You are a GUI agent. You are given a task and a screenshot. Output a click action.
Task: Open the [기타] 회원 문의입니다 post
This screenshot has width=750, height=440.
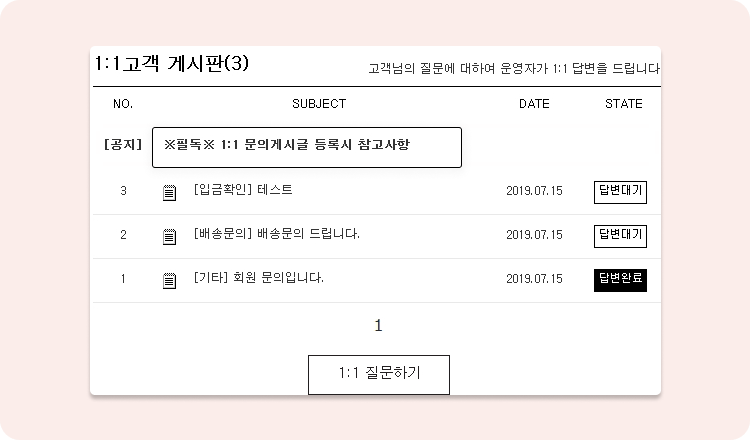pyautogui.click(x=258, y=278)
